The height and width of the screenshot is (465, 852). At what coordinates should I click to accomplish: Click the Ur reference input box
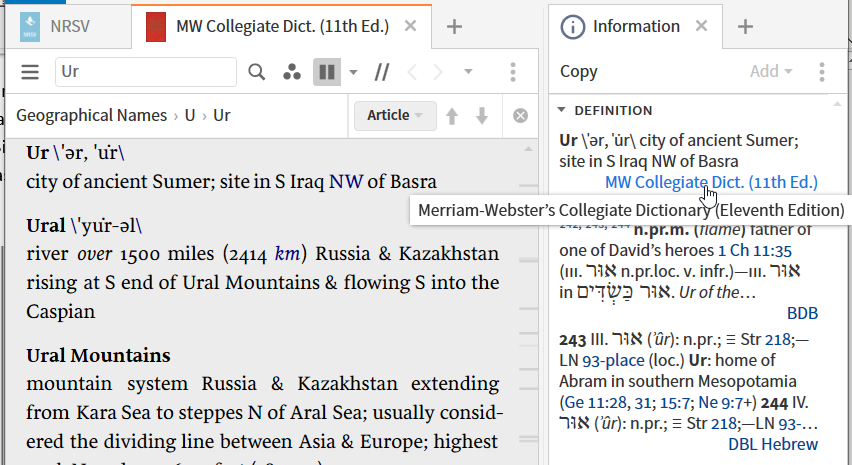click(x=146, y=72)
